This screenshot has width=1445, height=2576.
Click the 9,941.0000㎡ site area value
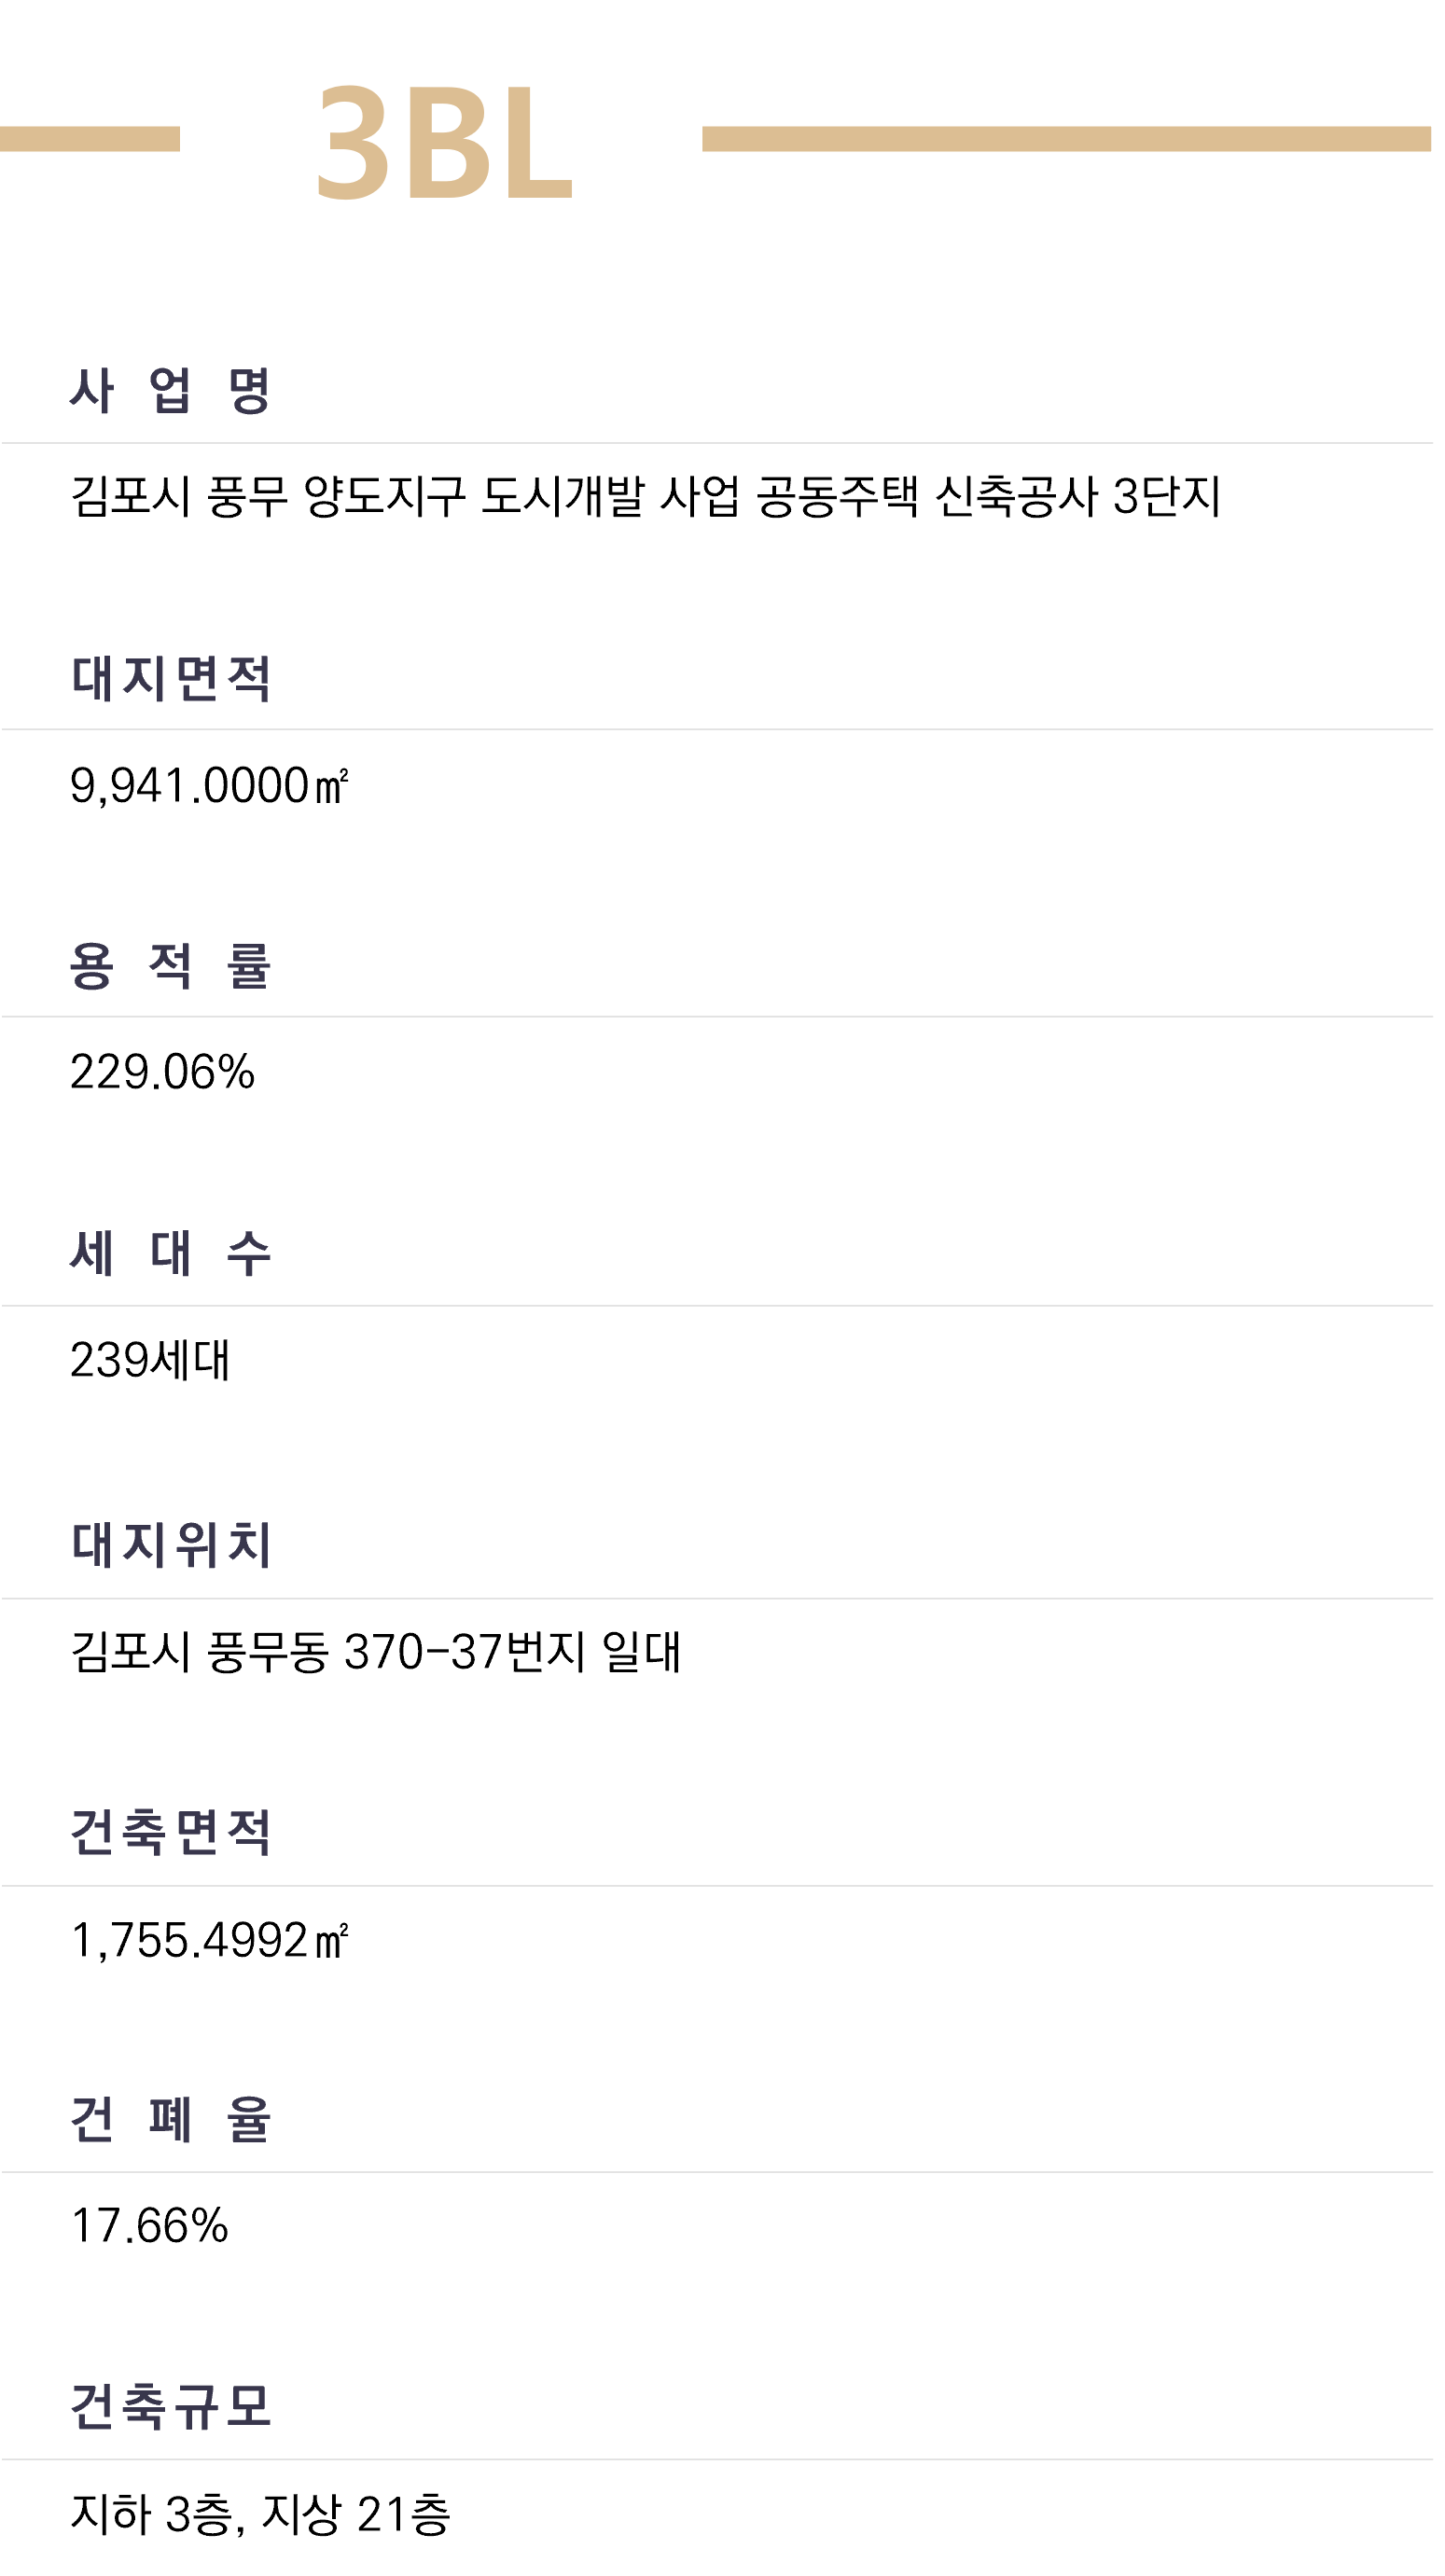209,786
